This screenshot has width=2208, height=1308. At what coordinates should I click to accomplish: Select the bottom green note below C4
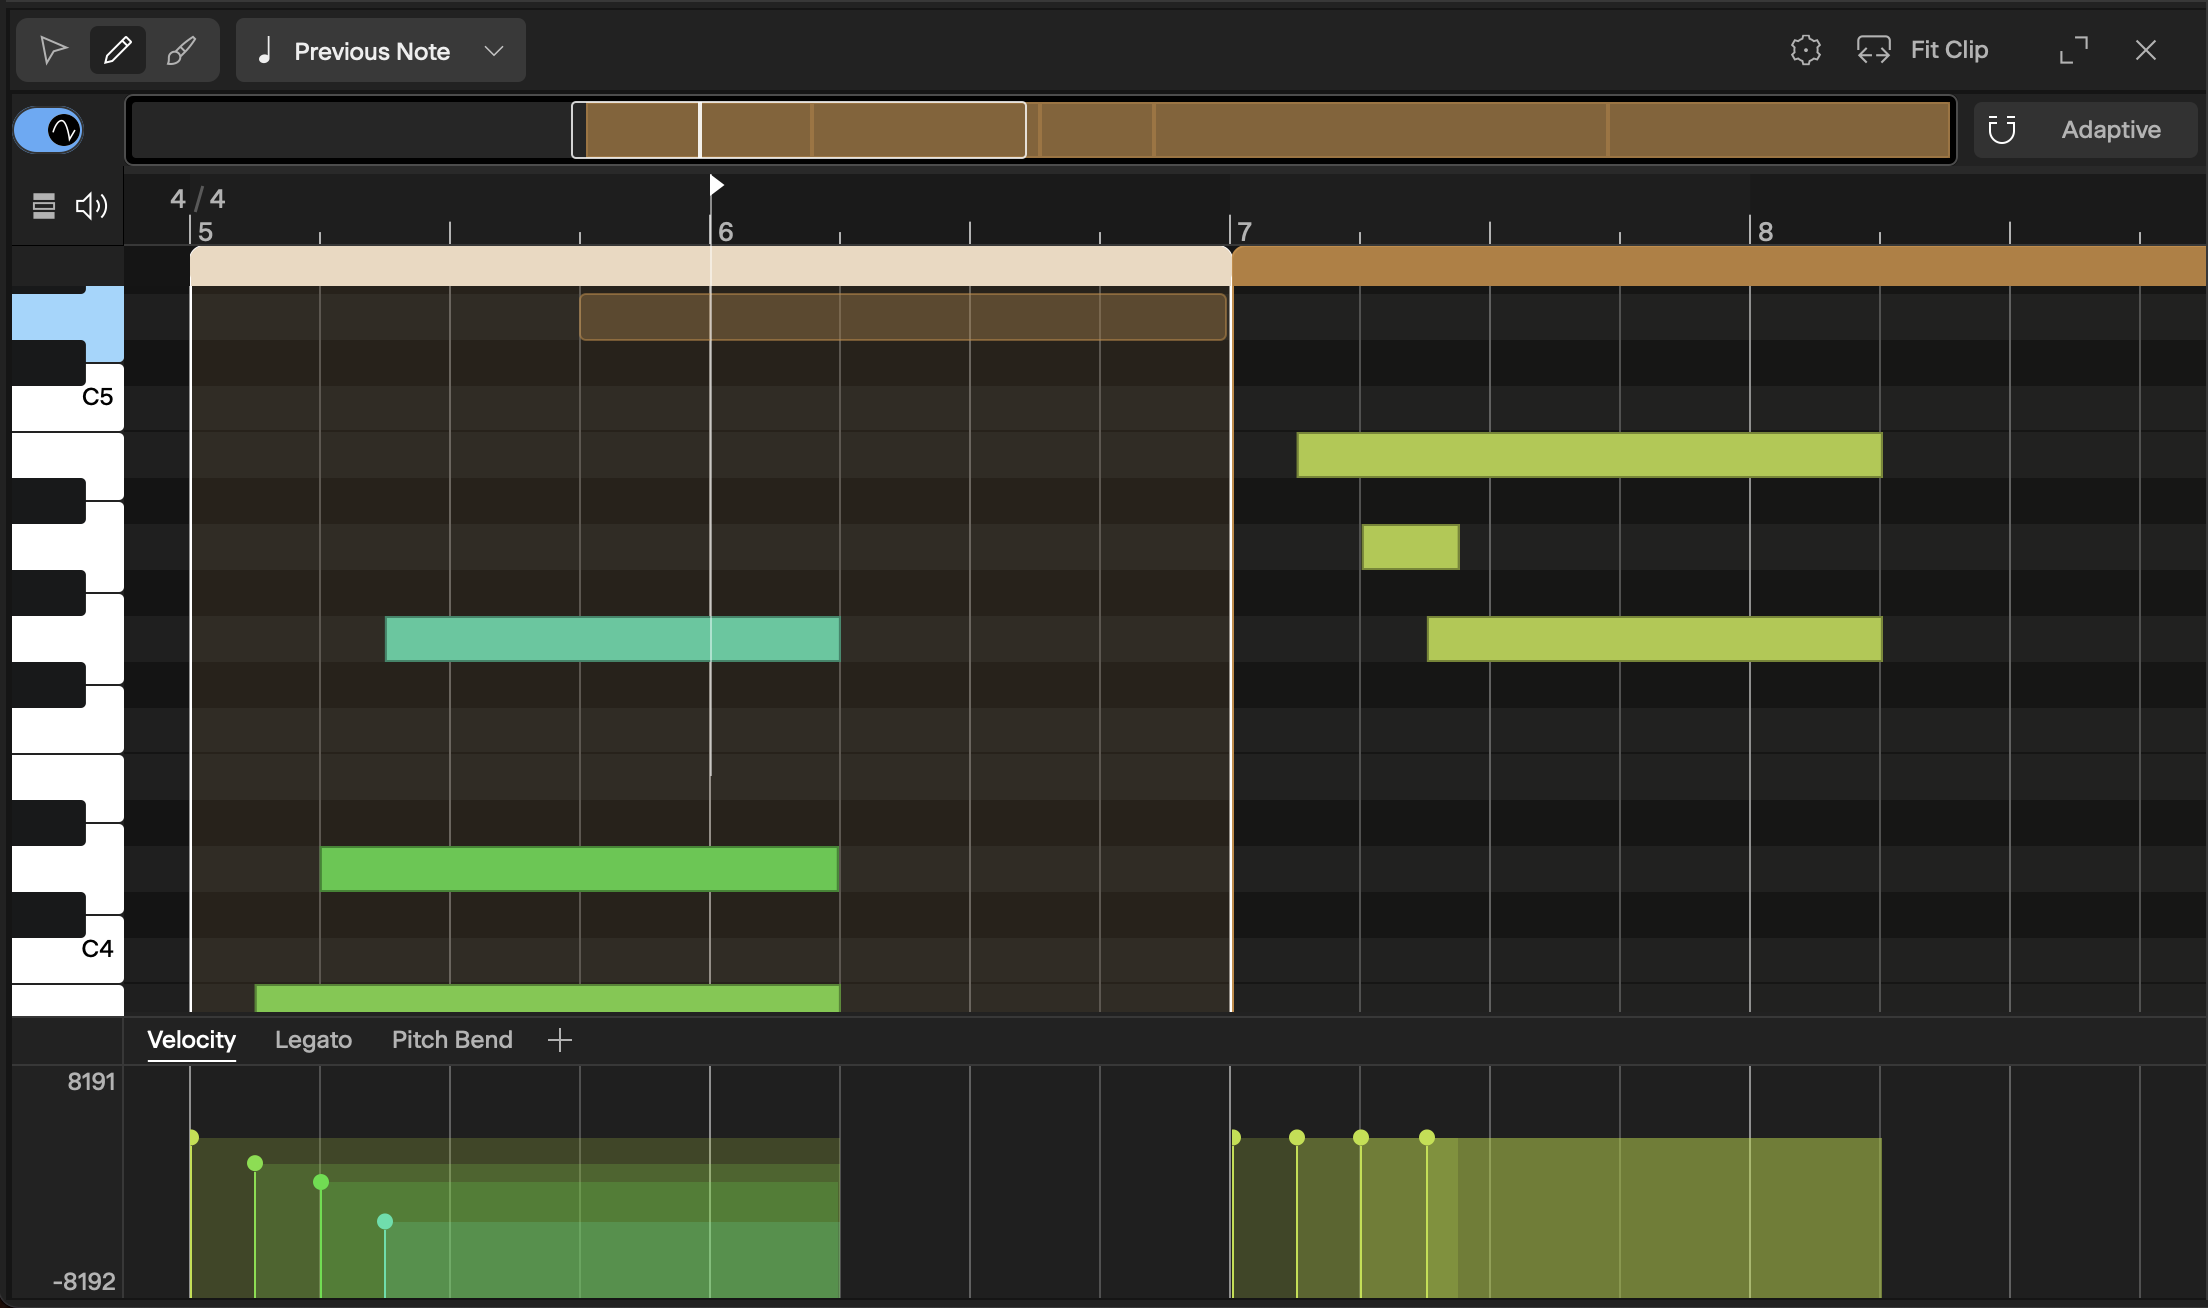tap(547, 999)
